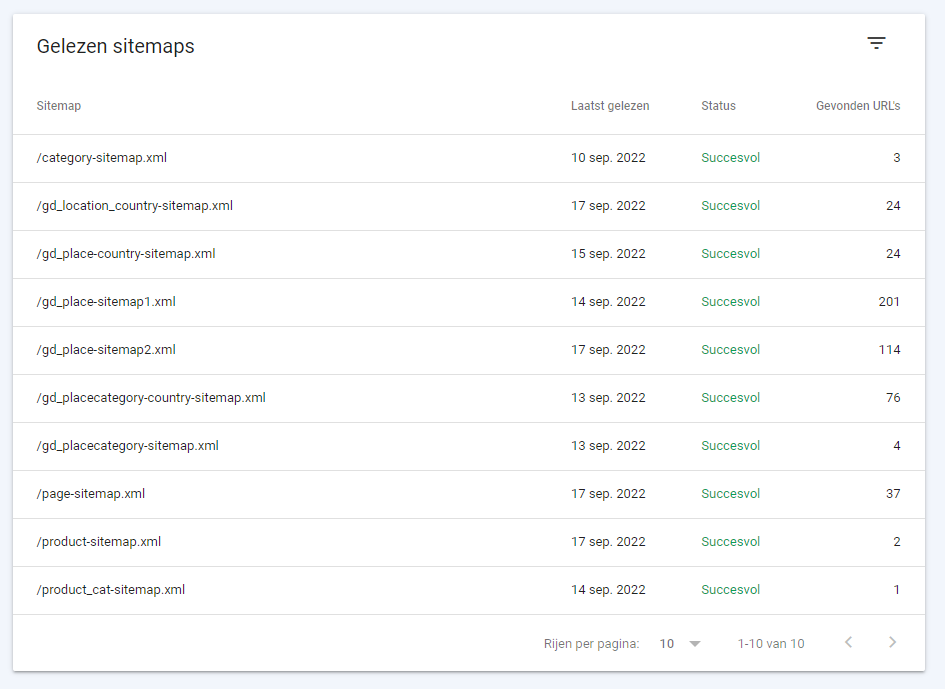Sort by the Gevonden URL's column header
The height and width of the screenshot is (689, 945).
click(x=858, y=105)
